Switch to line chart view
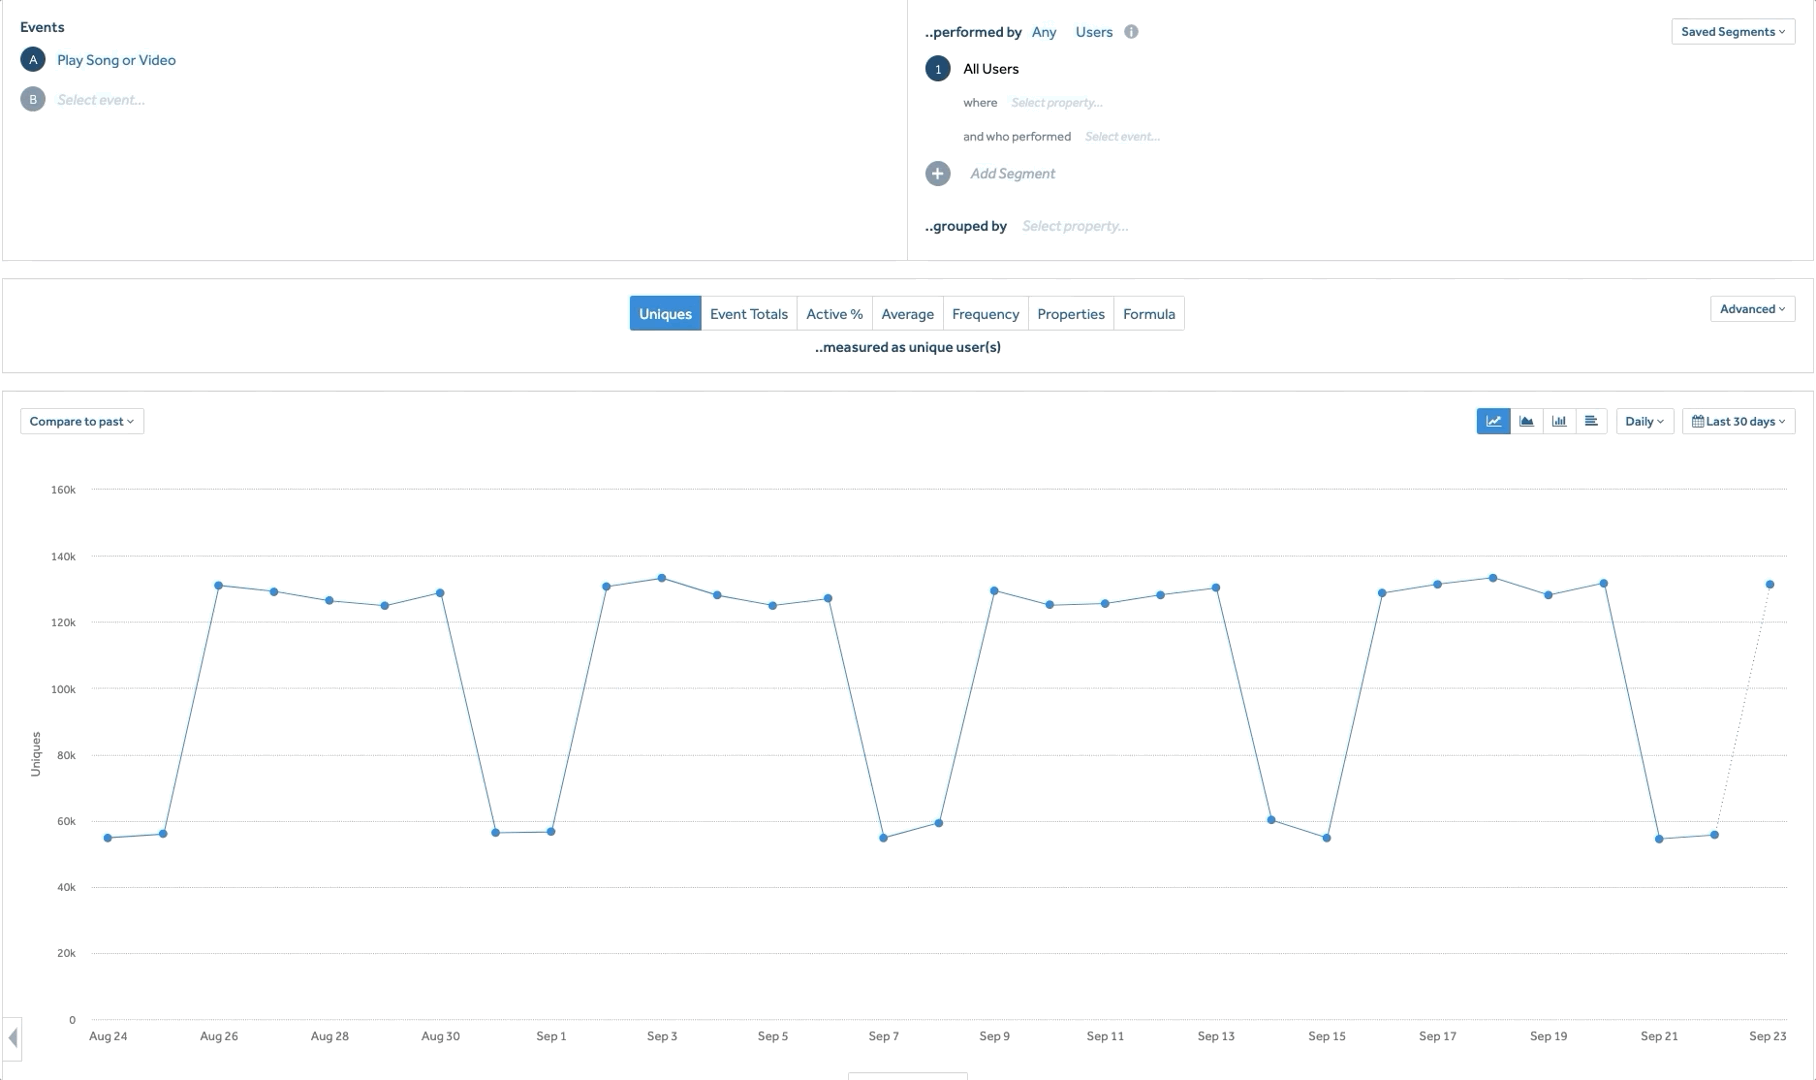Image resolution: width=1816 pixels, height=1080 pixels. (1493, 421)
